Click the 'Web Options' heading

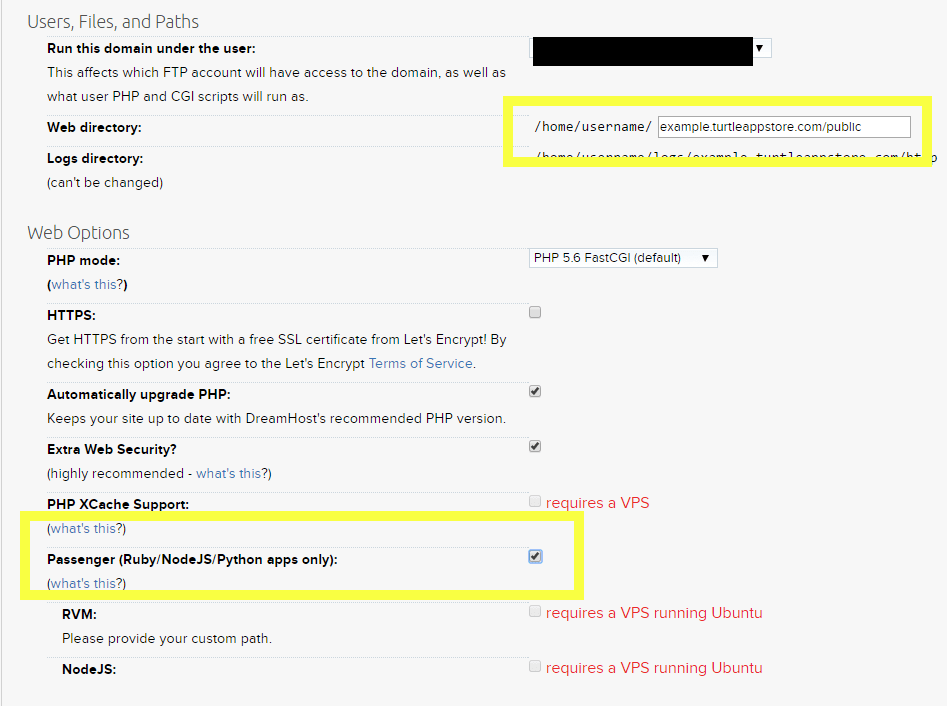click(x=79, y=233)
